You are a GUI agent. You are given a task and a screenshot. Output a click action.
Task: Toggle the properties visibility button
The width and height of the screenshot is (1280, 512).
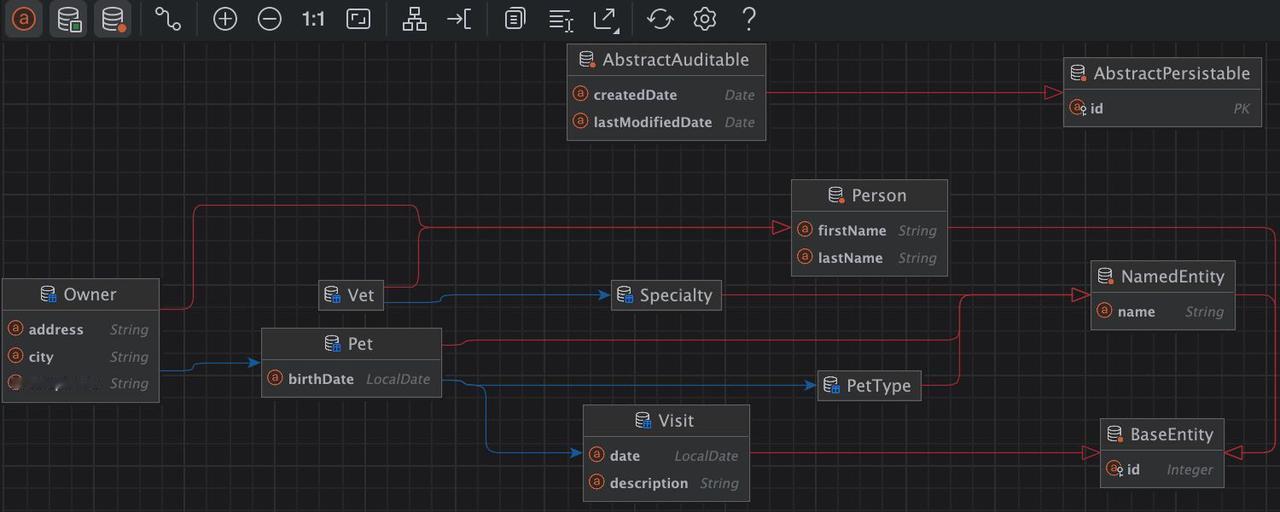click(x=25, y=19)
